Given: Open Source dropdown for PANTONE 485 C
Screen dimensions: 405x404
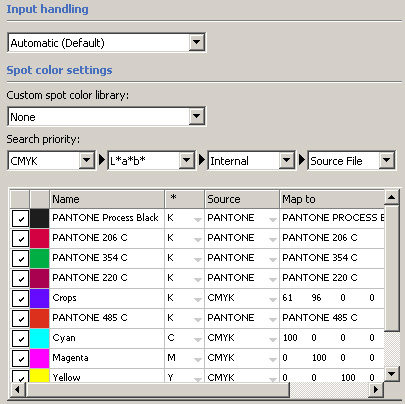Looking at the screenshot, I should [273, 319].
